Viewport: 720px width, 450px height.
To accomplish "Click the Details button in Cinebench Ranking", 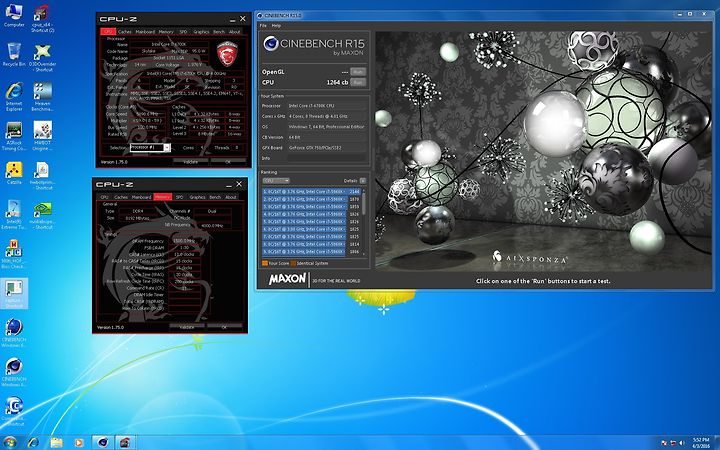I will [363, 181].
